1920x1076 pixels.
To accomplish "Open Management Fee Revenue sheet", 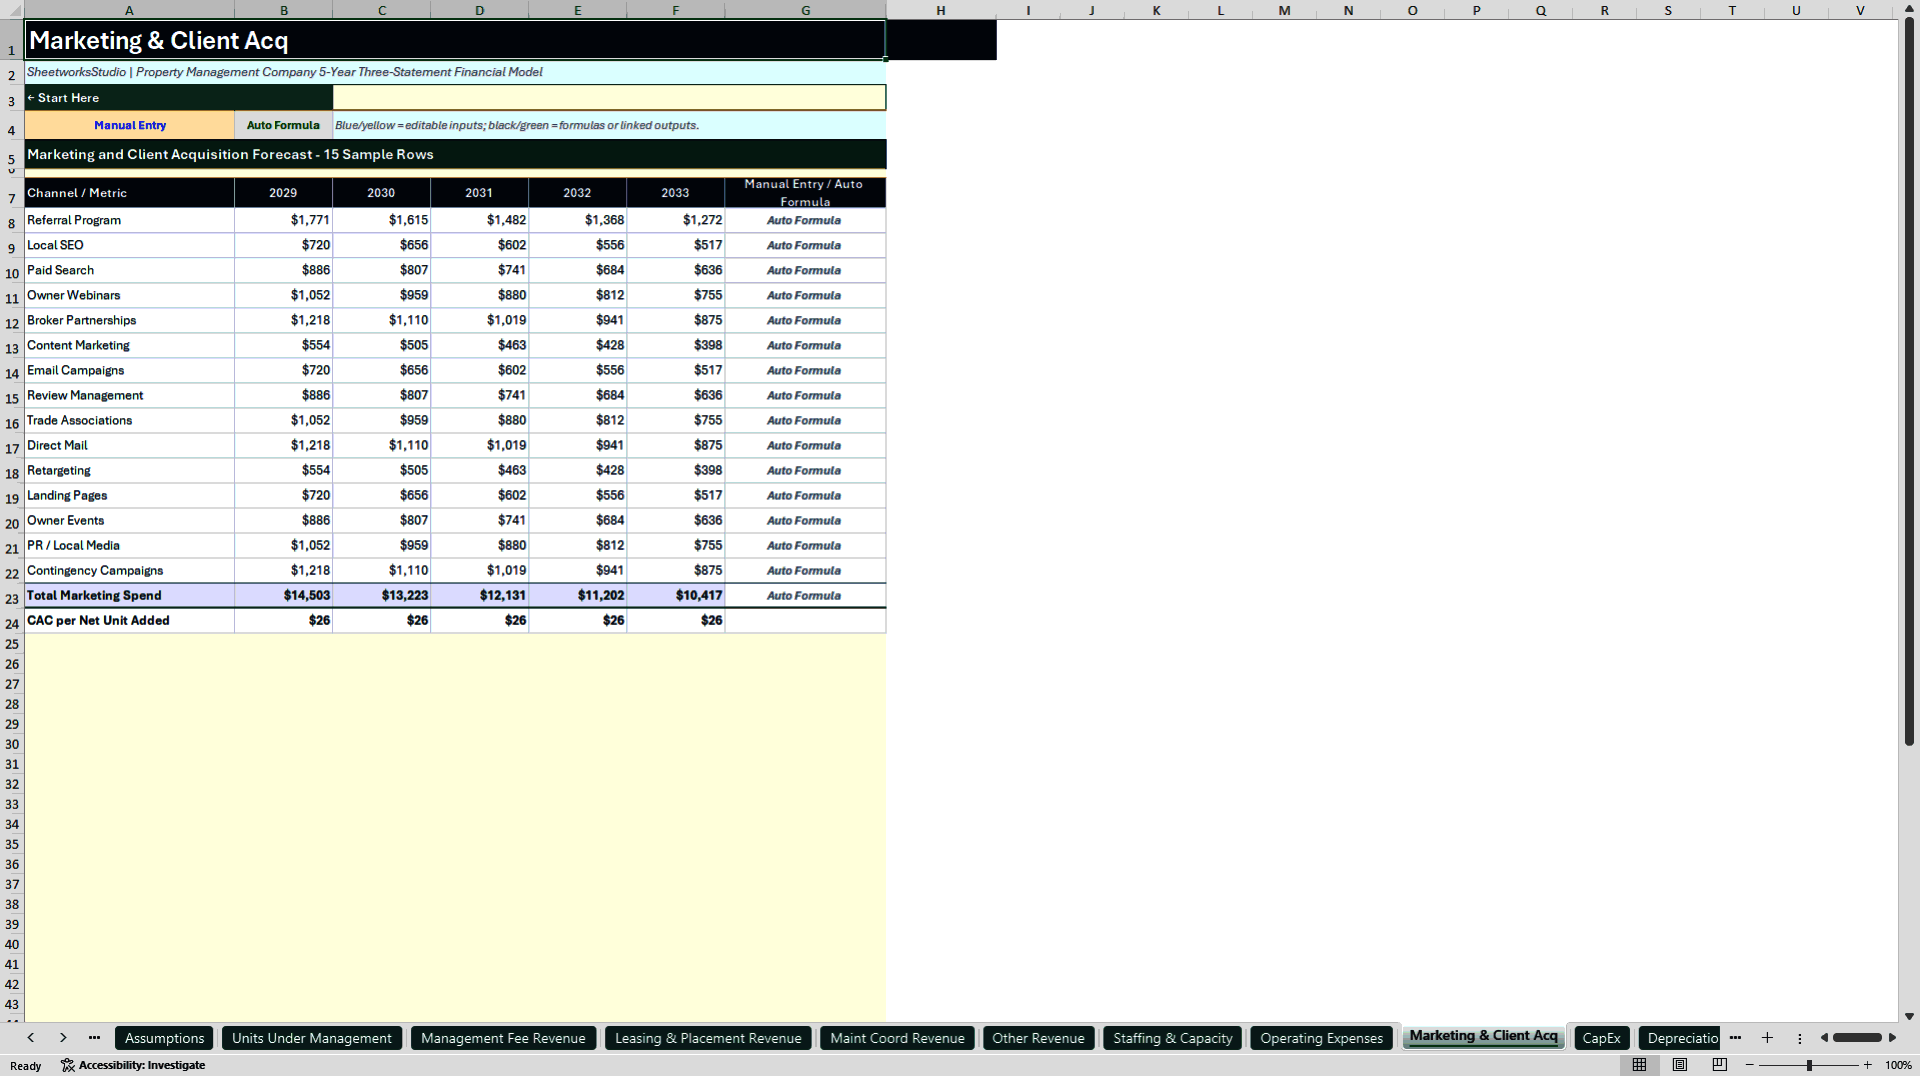I will click(503, 1038).
